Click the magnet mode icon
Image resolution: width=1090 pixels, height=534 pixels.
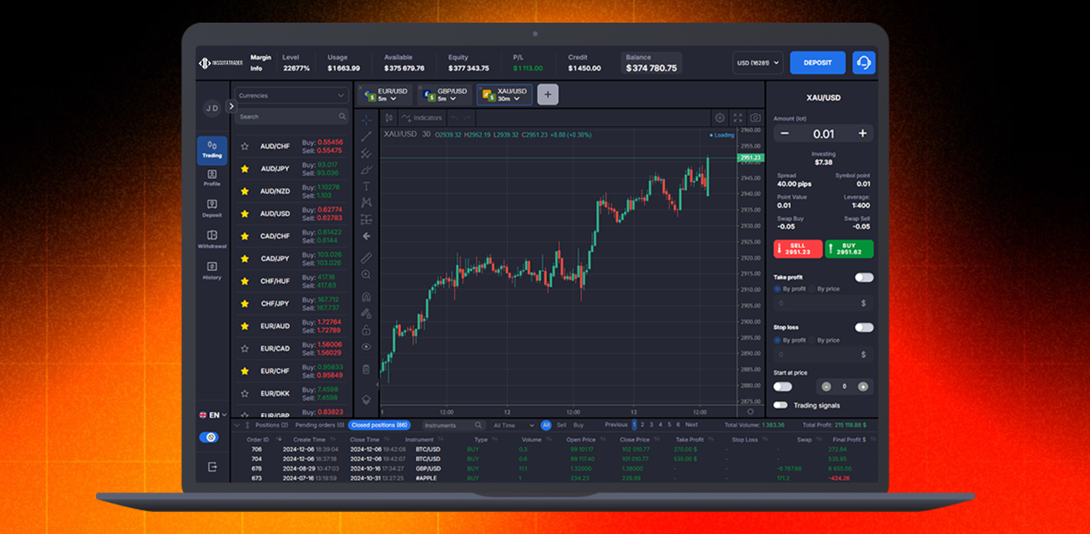[x=366, y=297]
